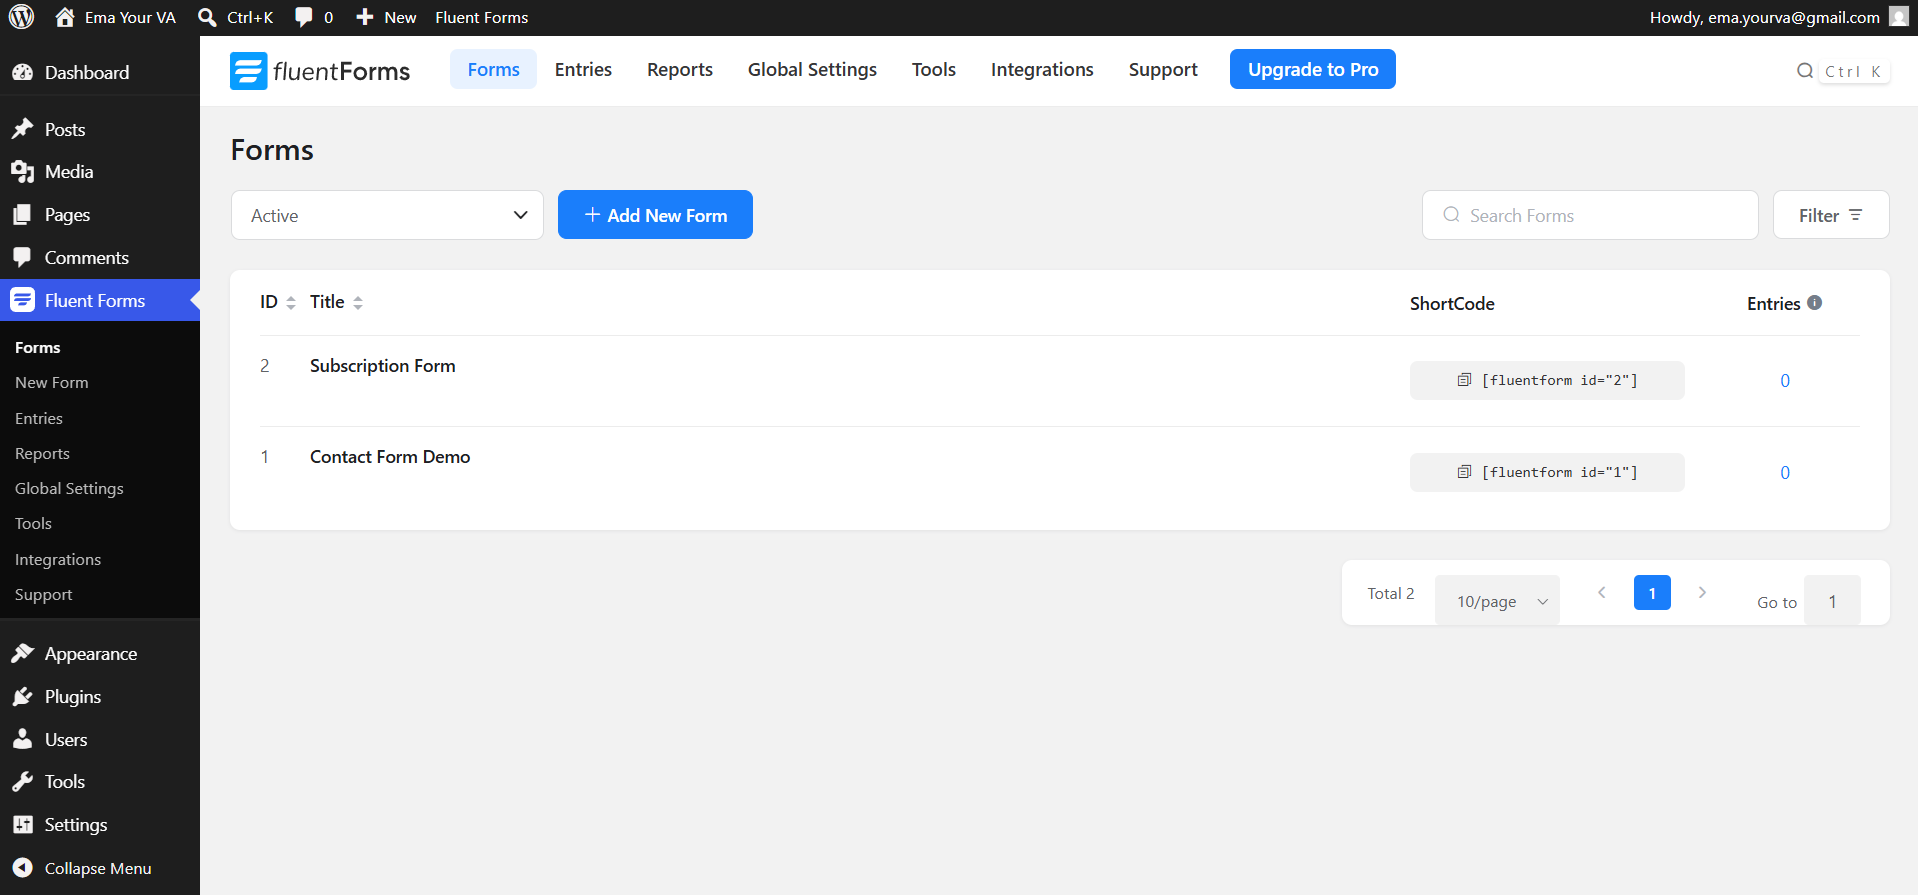
Task: Click Add New Form button
Action: coord(655,215)
